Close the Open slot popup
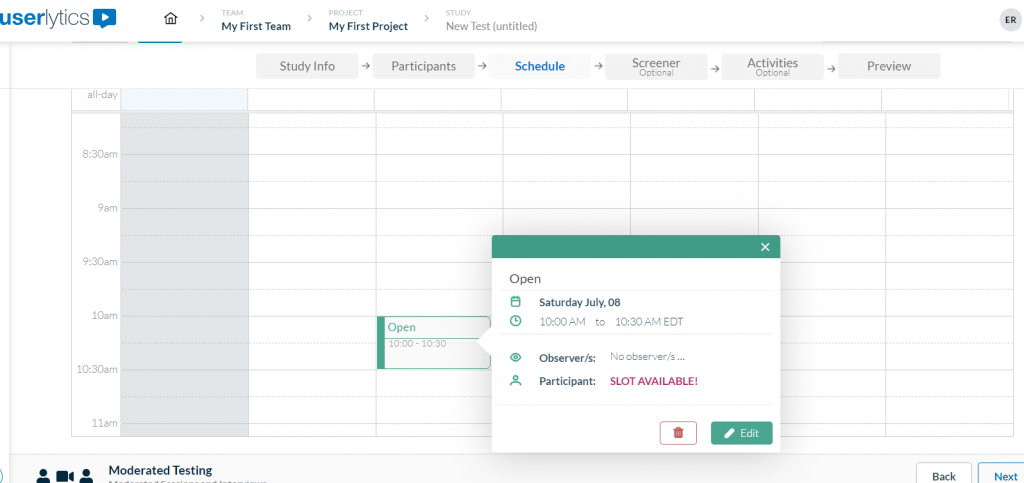 click(x=765, y=247)
